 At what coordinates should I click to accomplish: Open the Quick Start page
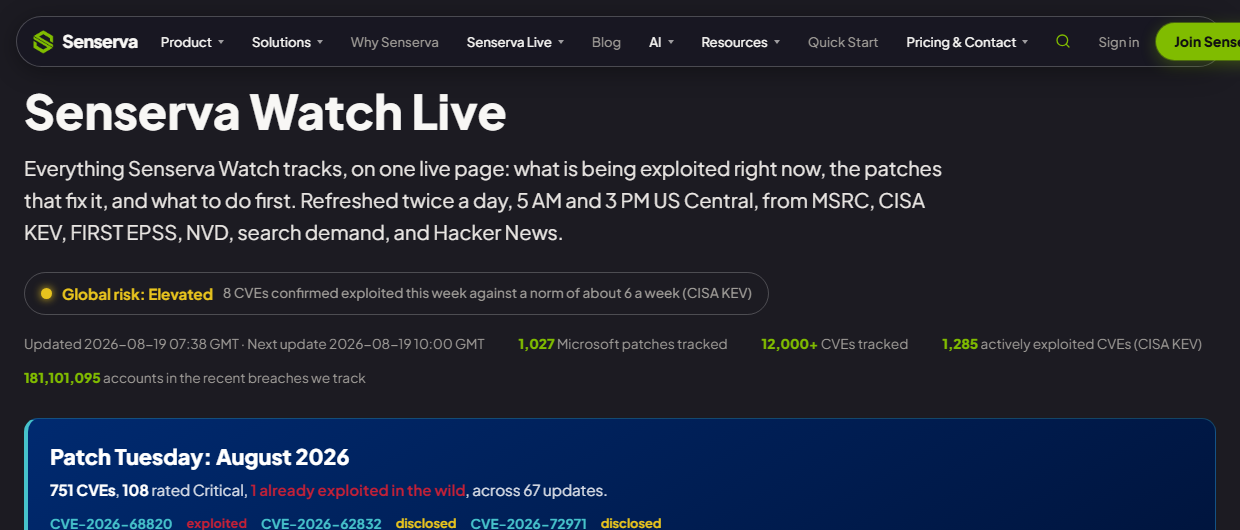[x=843, y=42]
